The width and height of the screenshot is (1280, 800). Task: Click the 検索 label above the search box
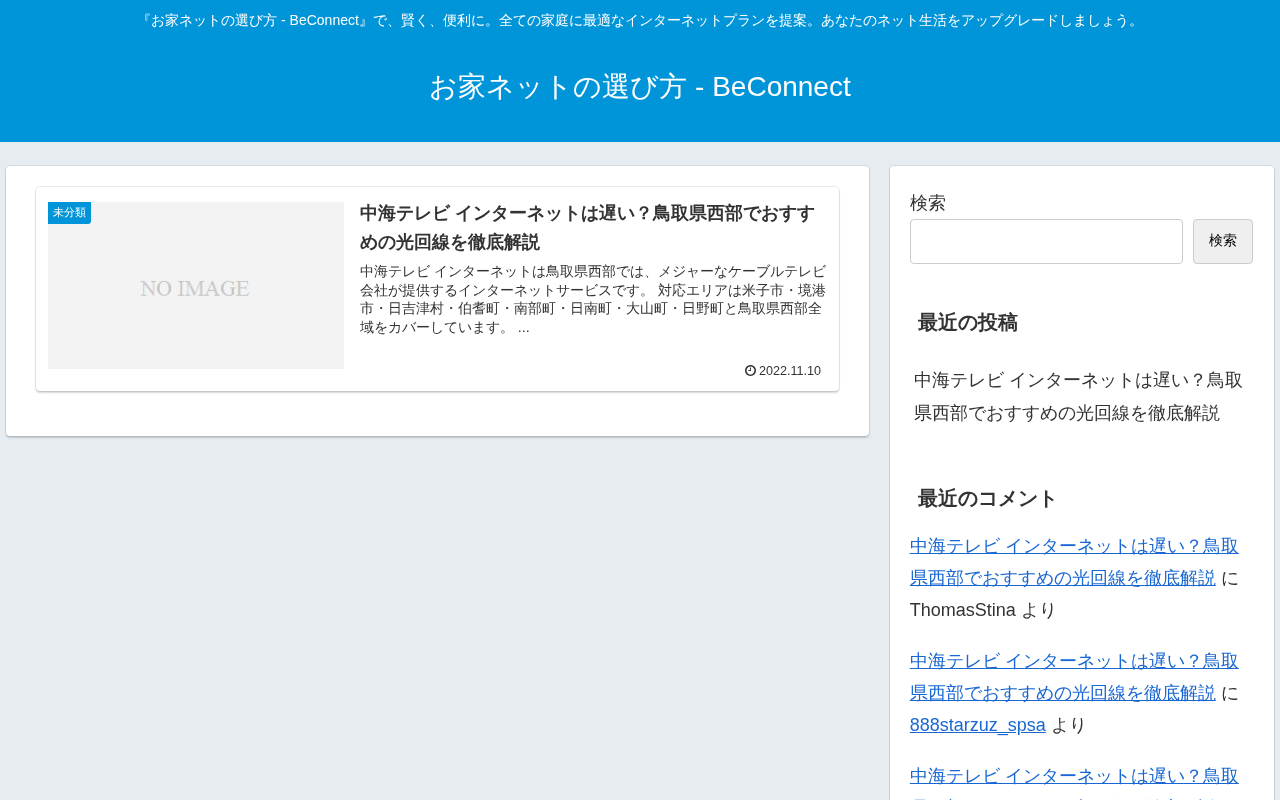click(928, 203)
